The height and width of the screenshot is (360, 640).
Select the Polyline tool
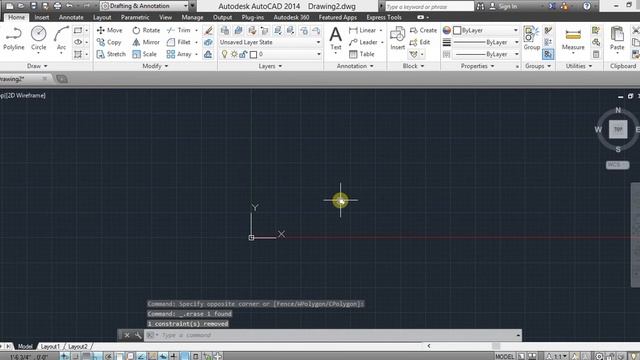pos(13,38)
